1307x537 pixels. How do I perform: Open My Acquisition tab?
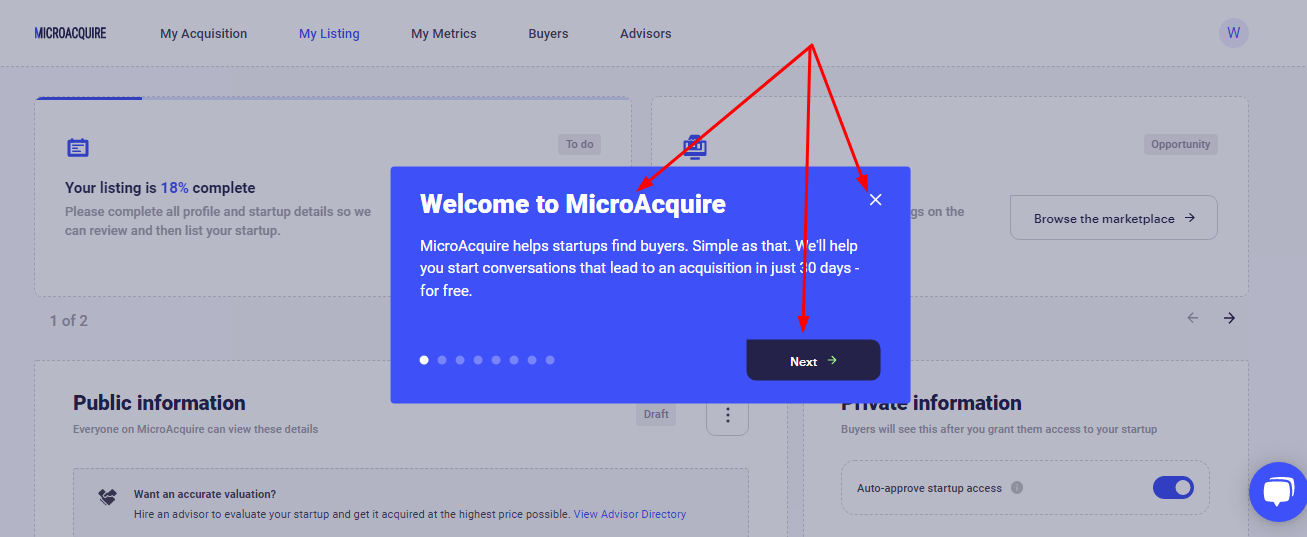tap(203, 34)
